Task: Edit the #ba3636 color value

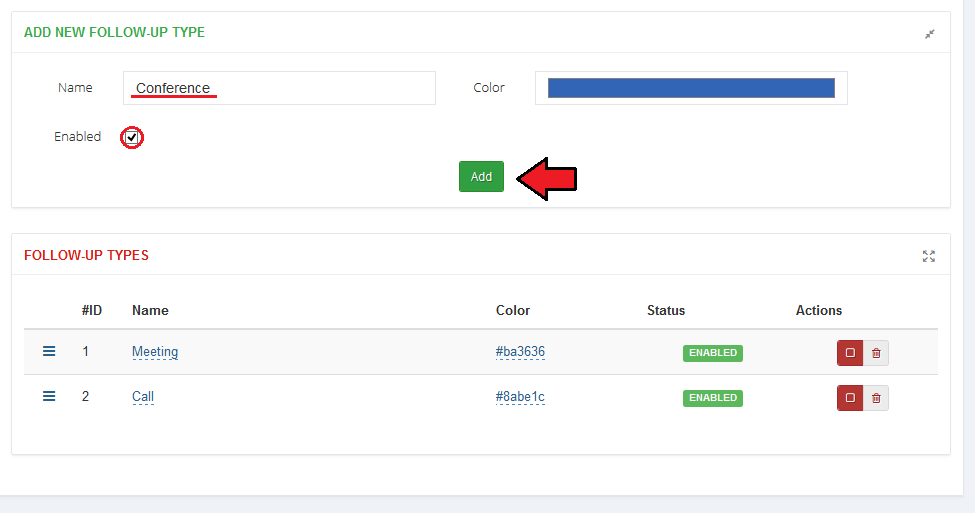Action: pyautogui.click(x=520, y=352)
